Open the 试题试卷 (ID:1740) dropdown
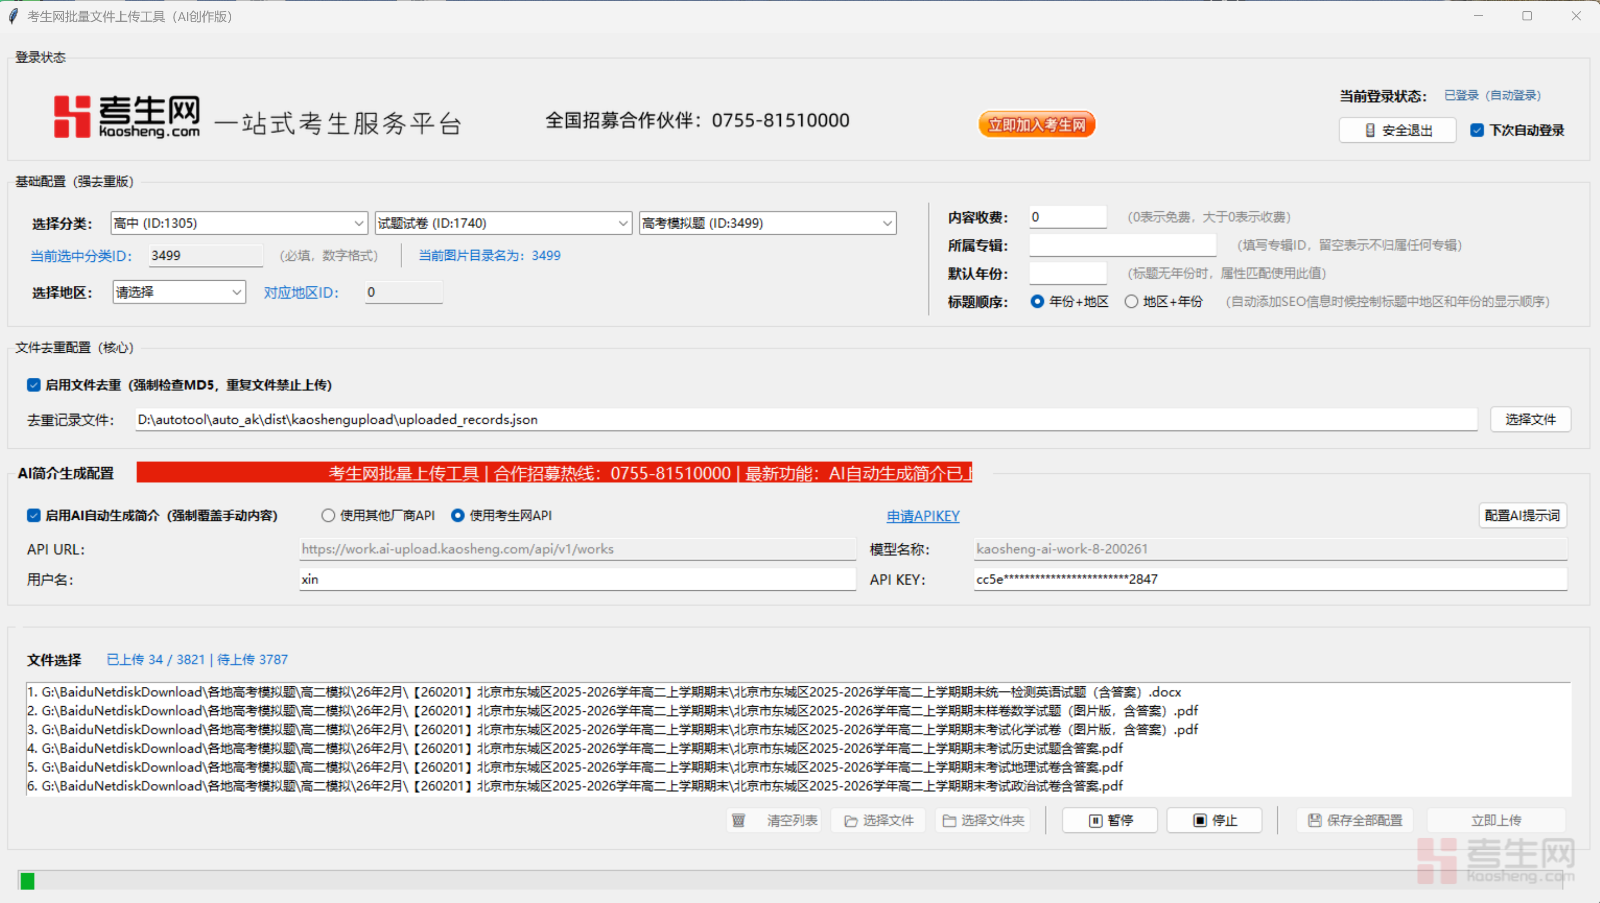1600x903 pixels. point(503,223)
